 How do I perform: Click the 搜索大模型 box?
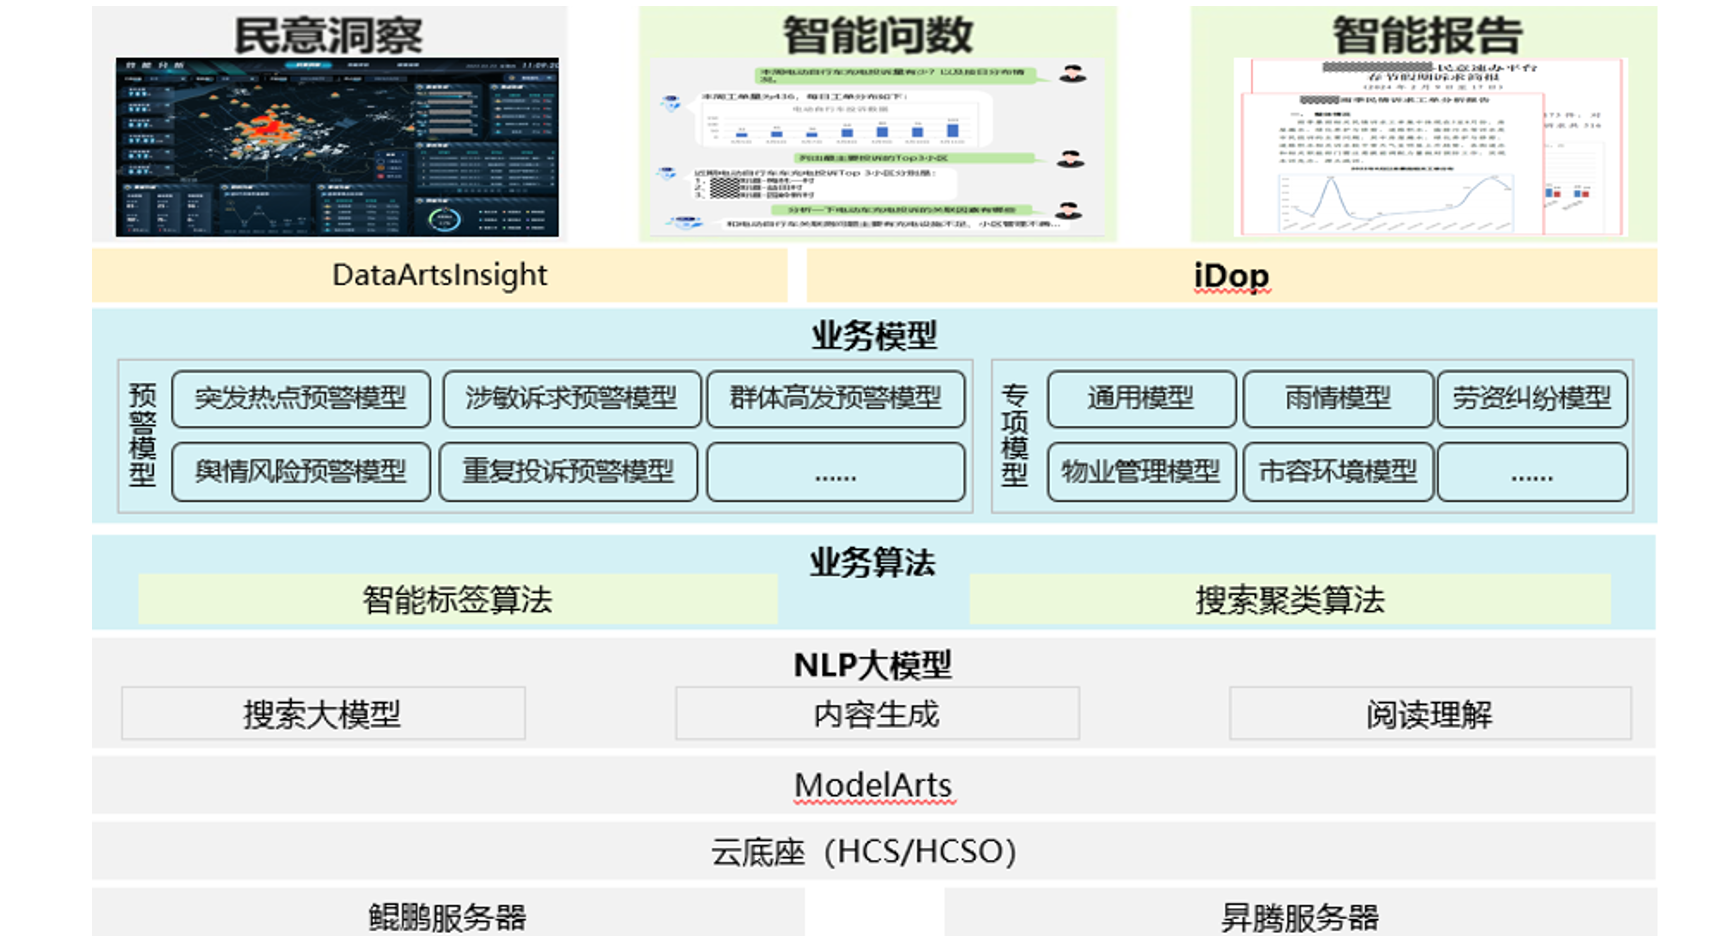tap(323, 714)
